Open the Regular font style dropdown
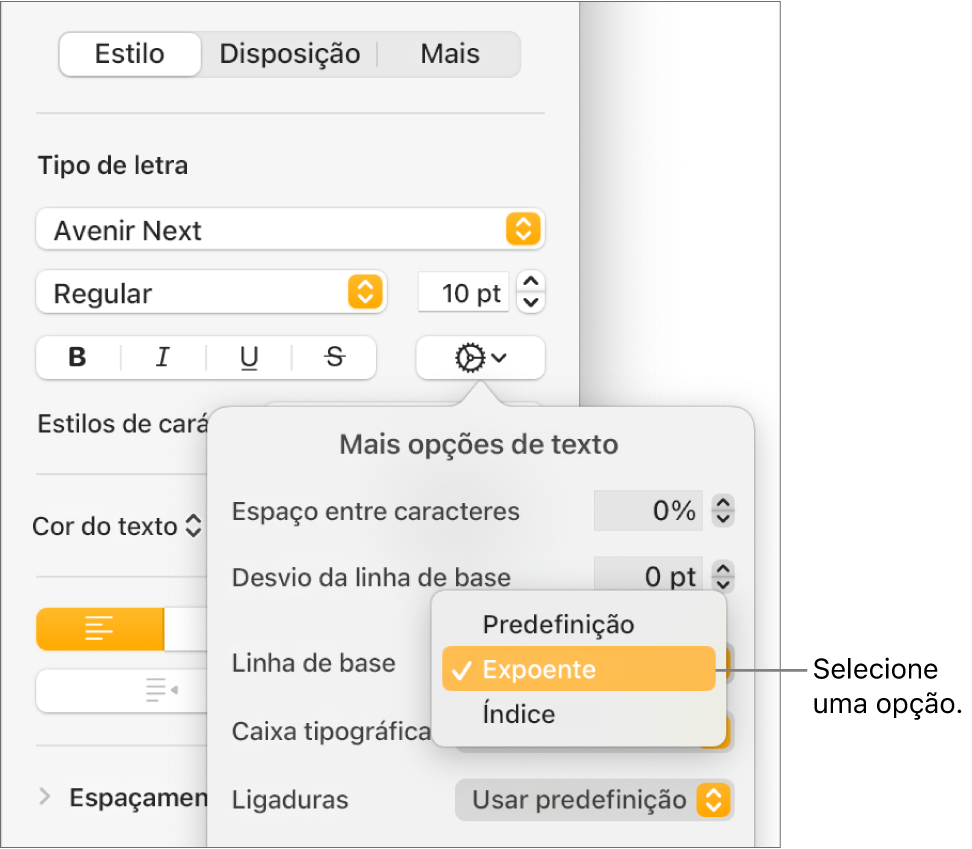Image resolution: width=972 pixels, height=849 pixels. click(210, 294)
